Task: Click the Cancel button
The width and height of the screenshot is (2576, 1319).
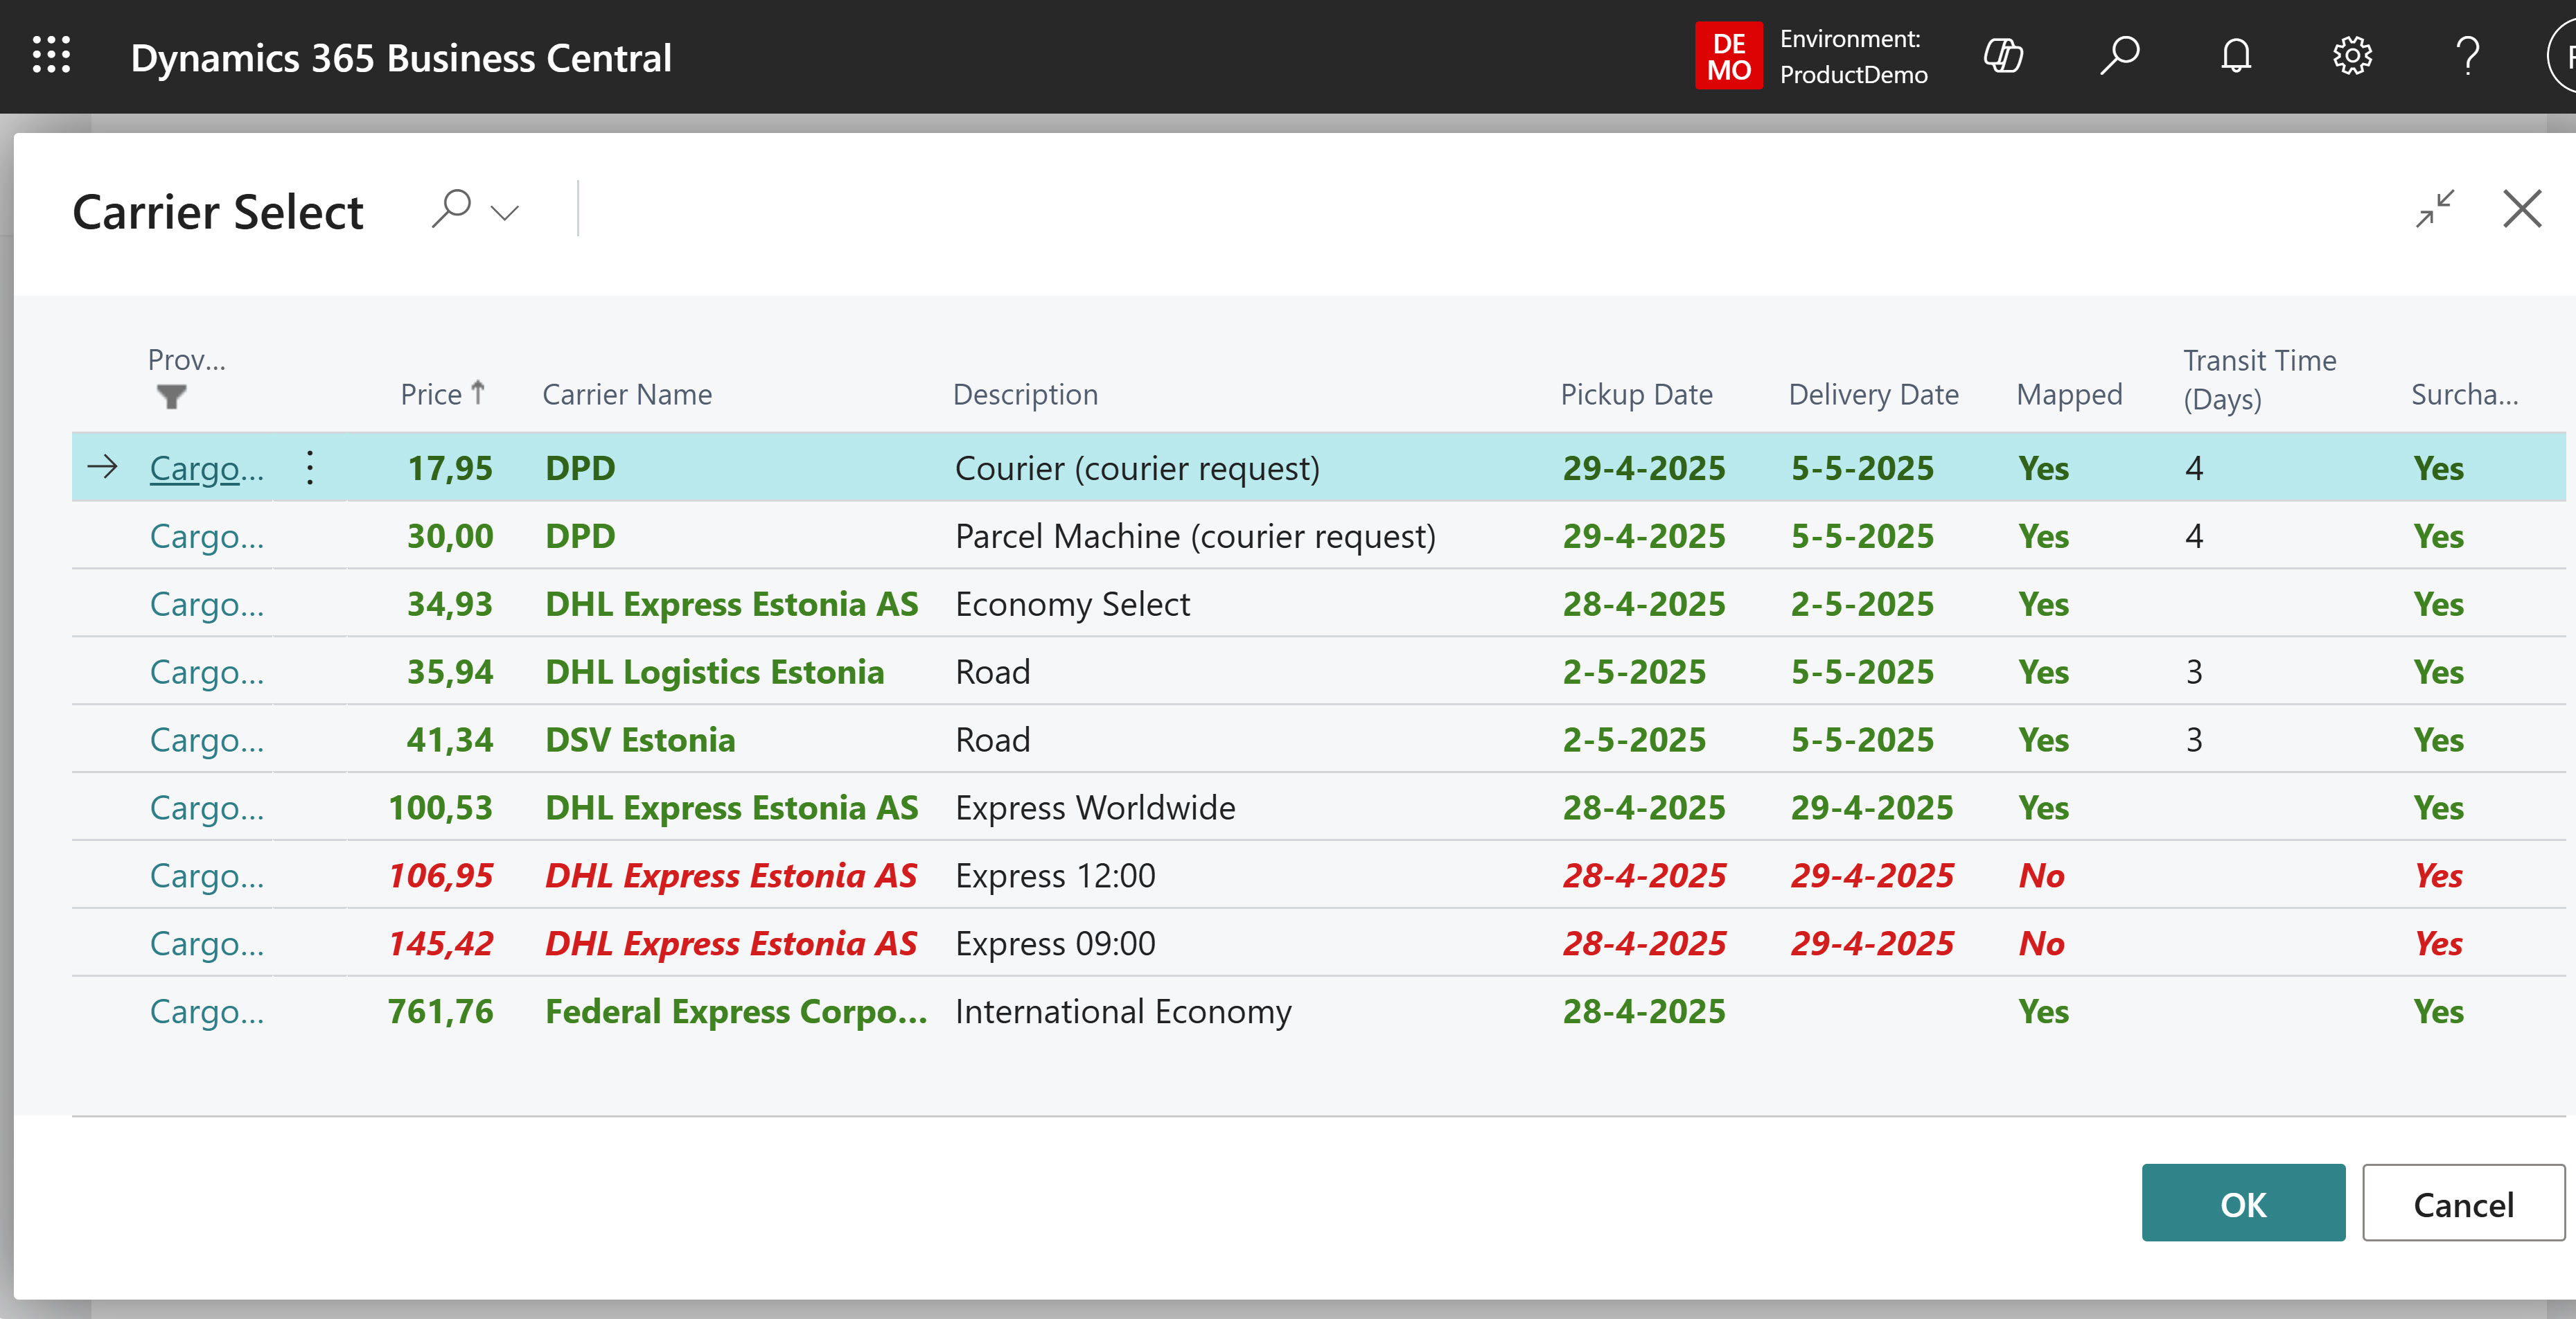Action: (x=2463, y=1203)
